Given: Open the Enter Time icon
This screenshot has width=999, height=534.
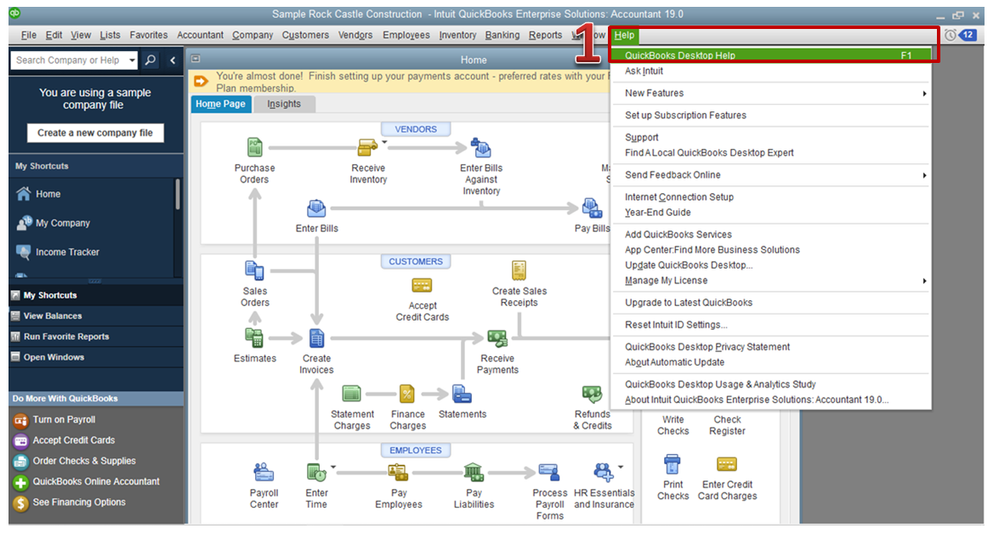Looking at the screenshot, I should click(x=317, y=473).
